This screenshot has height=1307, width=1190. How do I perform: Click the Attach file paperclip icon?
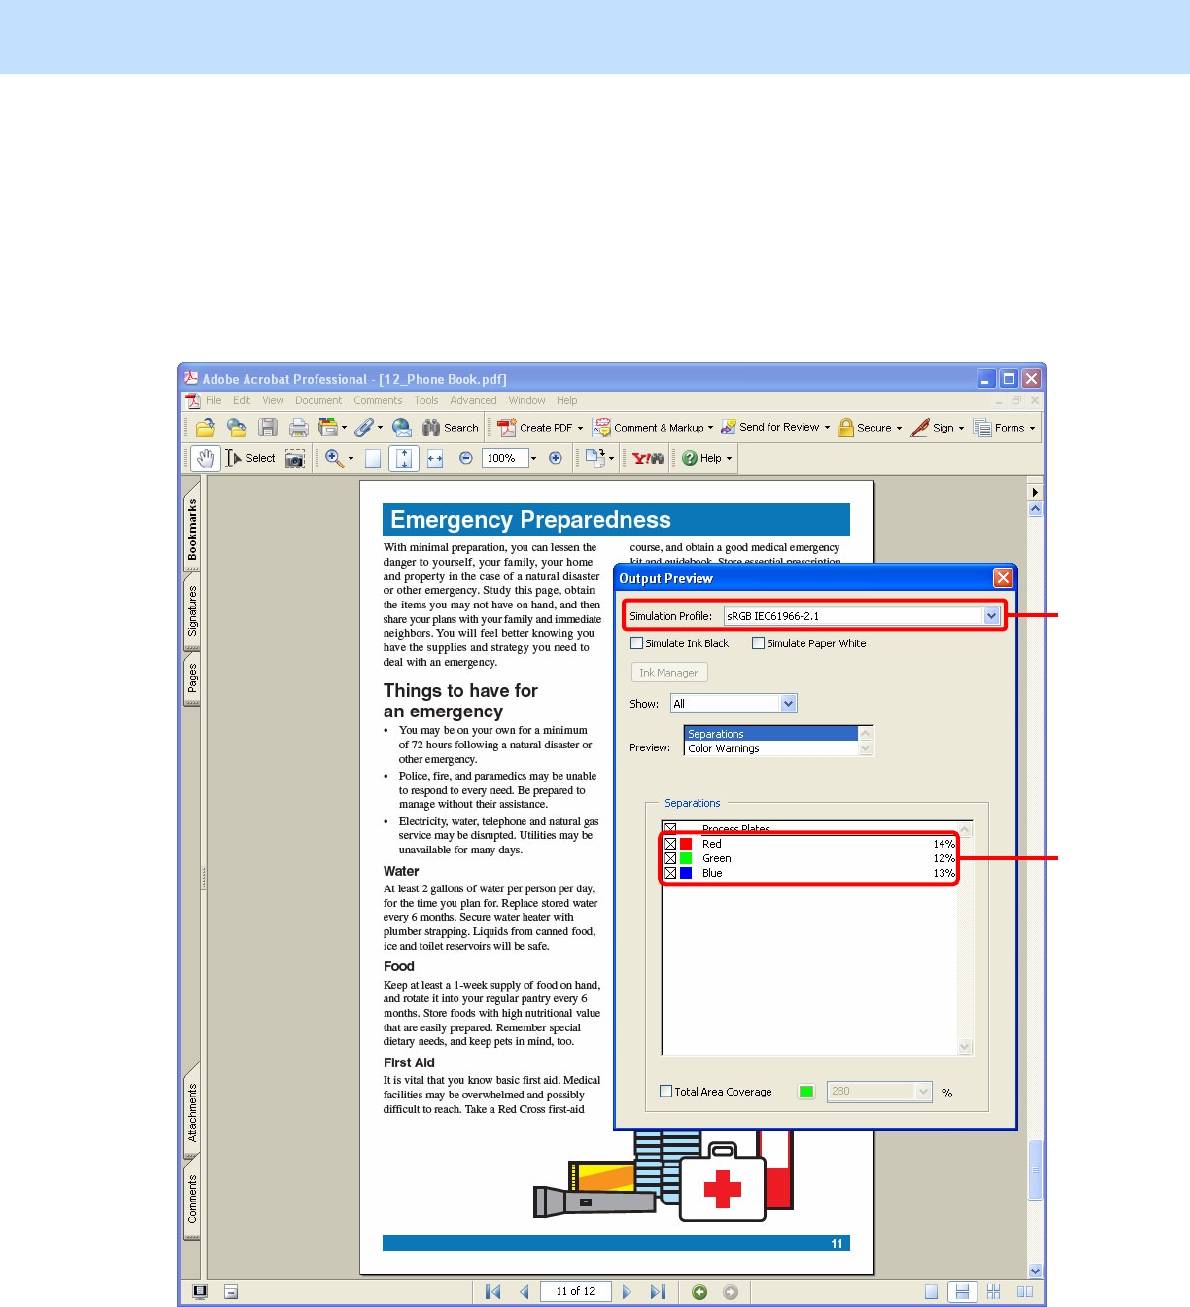[364, 428]
